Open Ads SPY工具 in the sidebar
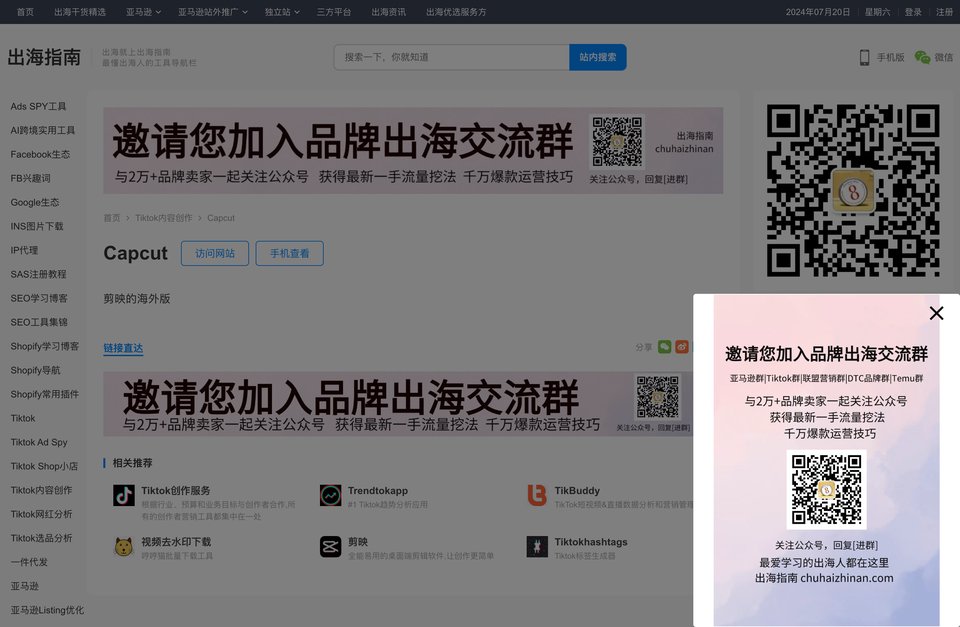Image resolution: width=960 pixels, height=627 pixels. pos(38,107)
